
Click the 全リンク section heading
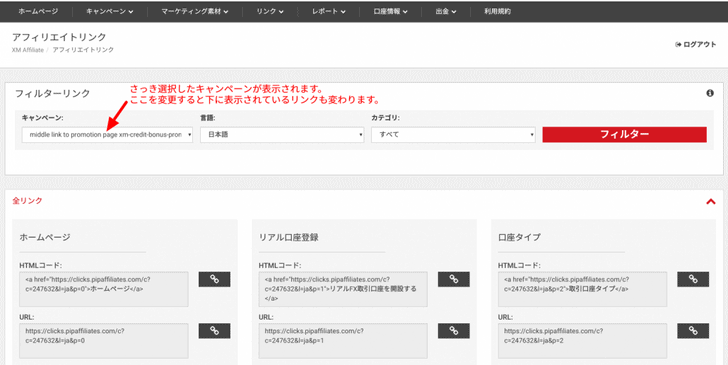click(27, 201)
